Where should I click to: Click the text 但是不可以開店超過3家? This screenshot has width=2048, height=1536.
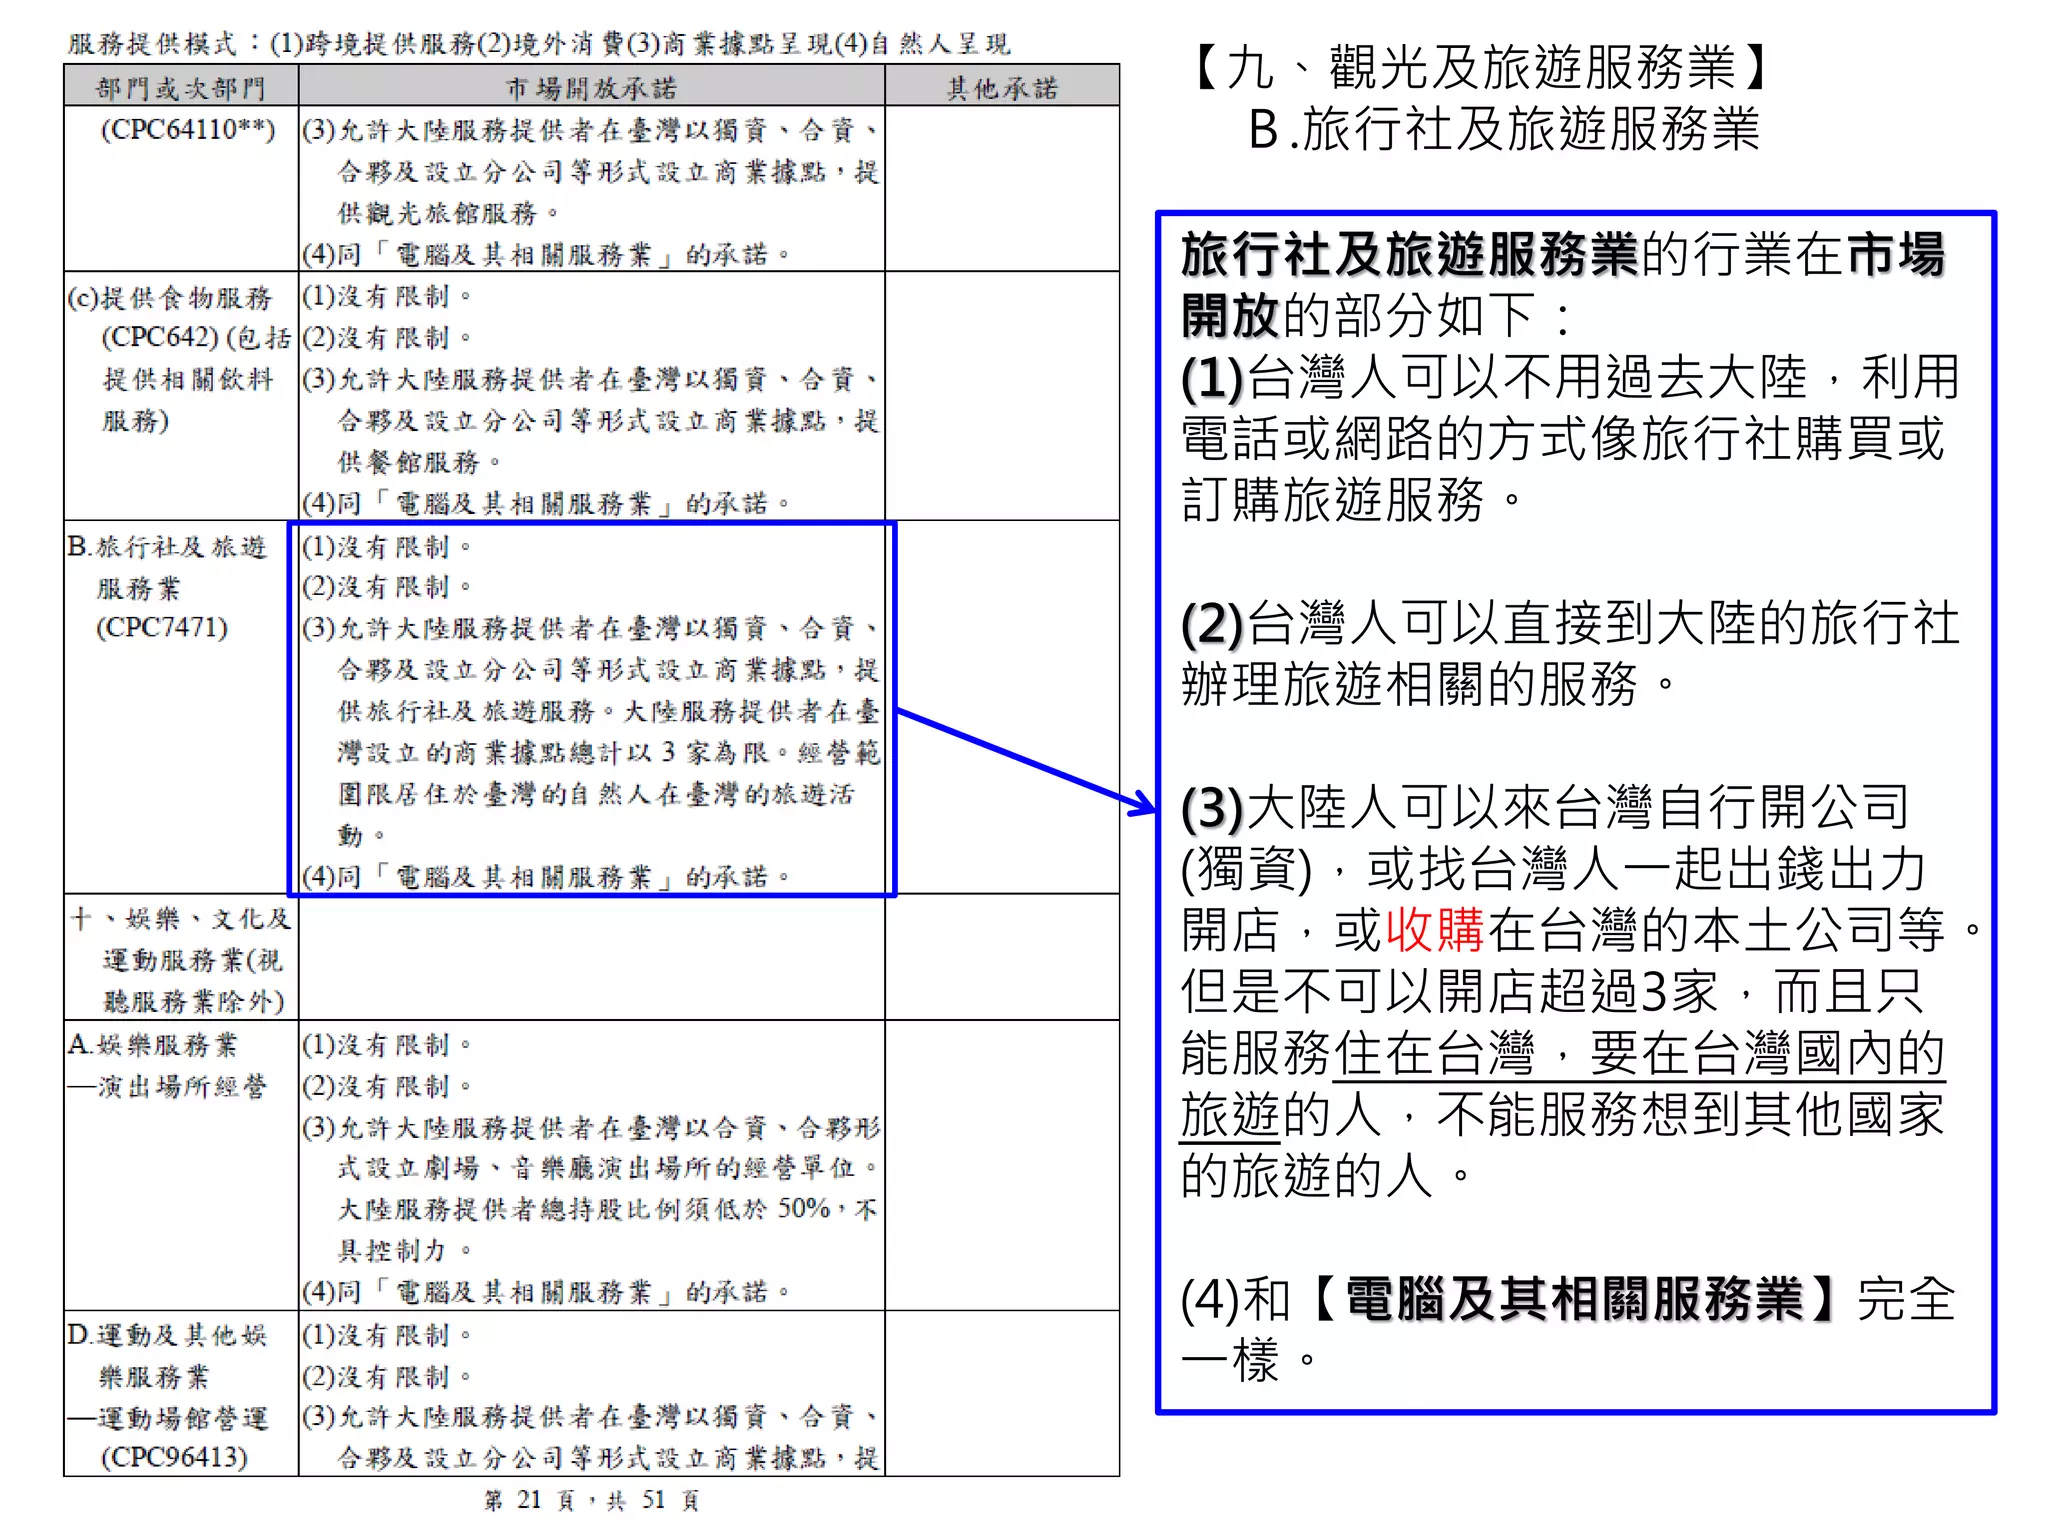pyautogui.click(x=1448, y=992)
